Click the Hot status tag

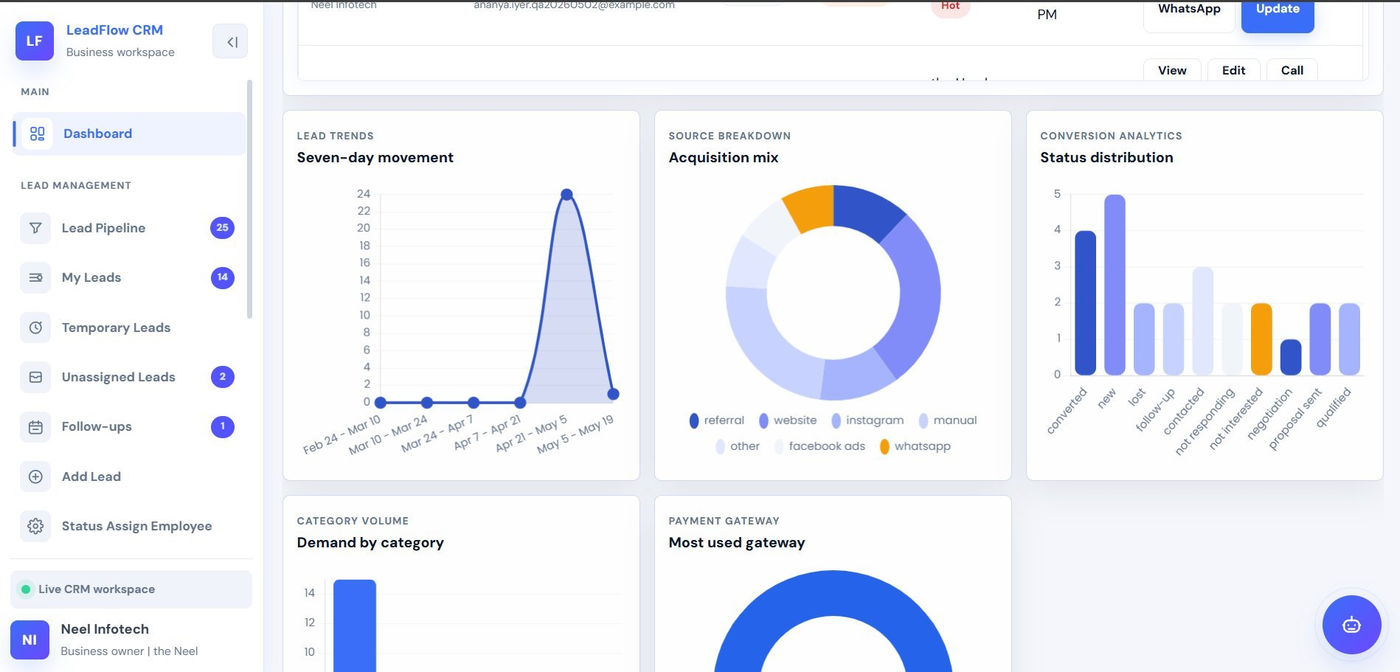pyautogui.click(x=950, y=7)
